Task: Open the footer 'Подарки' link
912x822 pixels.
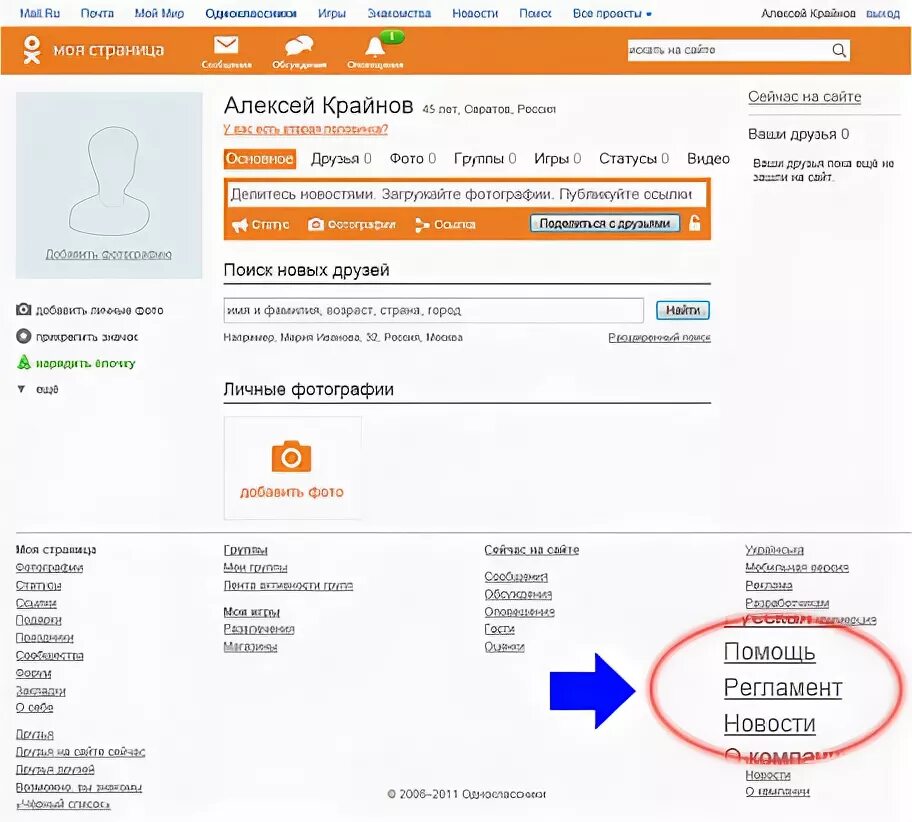Action: (x=38, y=620)
